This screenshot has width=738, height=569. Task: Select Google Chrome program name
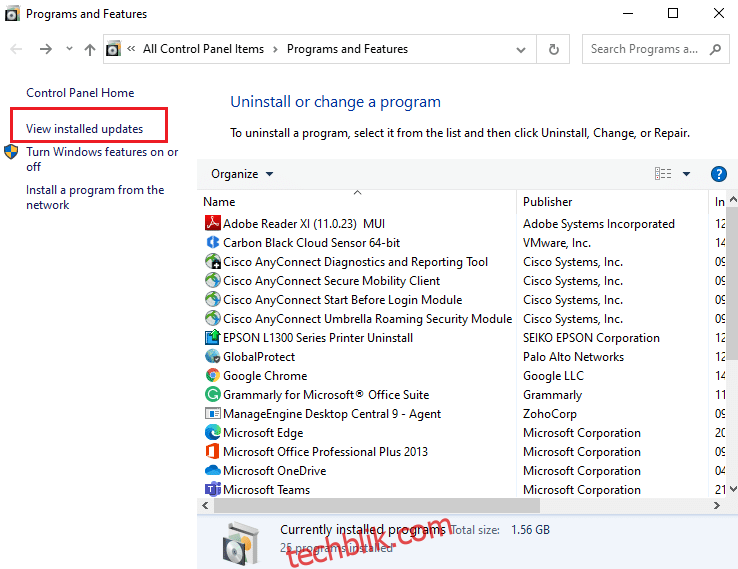click(265, 376)
